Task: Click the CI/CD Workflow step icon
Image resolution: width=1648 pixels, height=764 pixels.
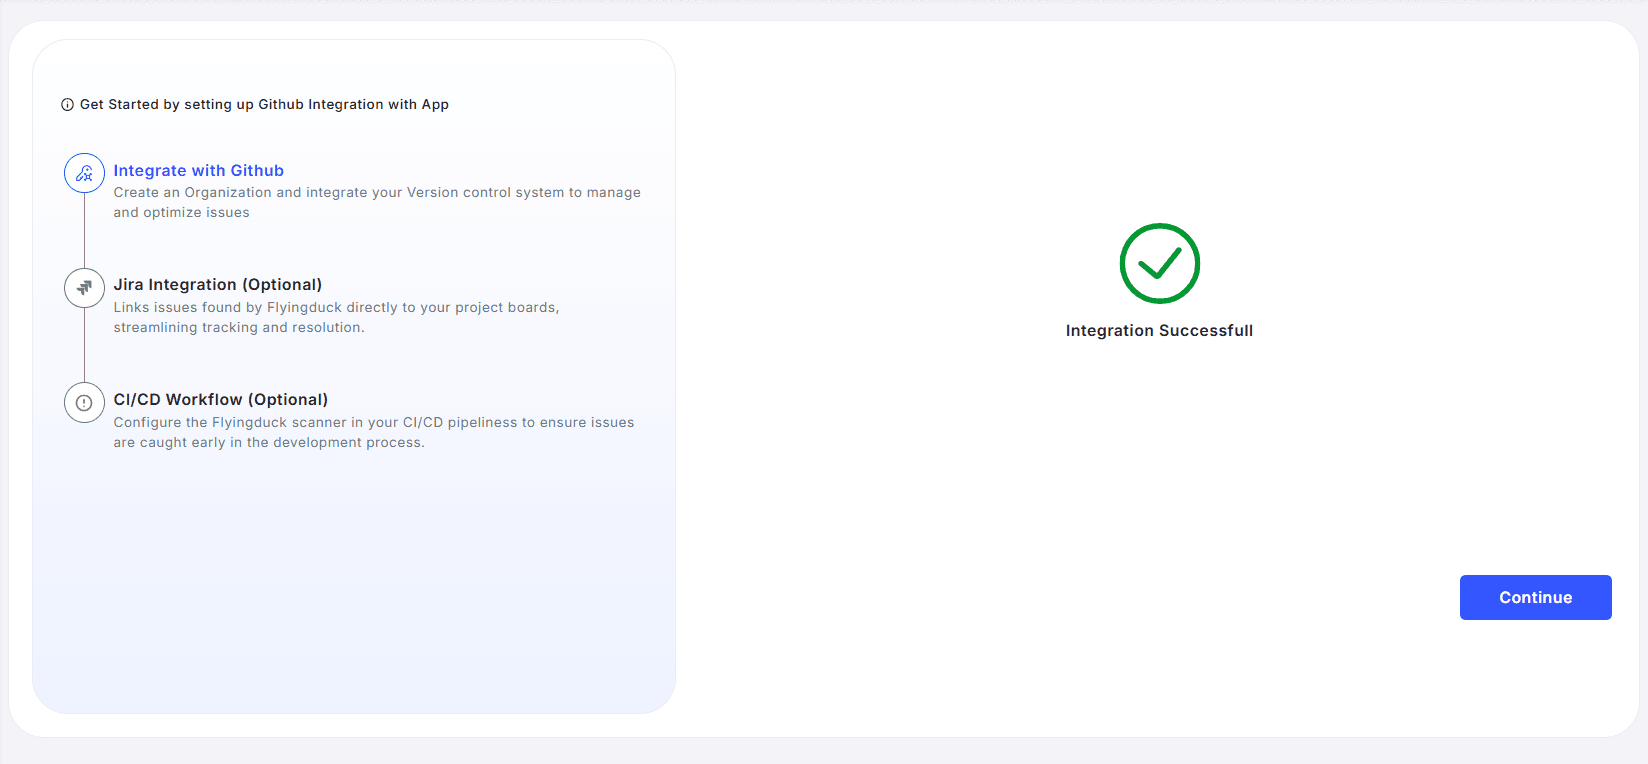Action: pos(84,403)
